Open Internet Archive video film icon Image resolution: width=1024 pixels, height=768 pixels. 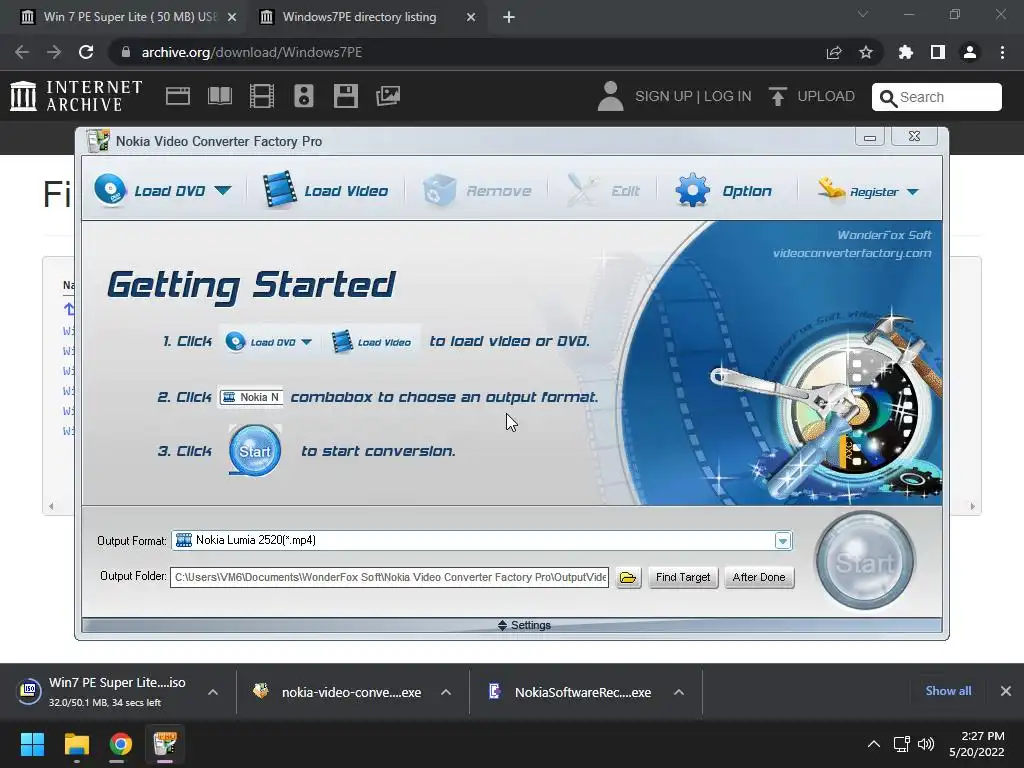click(262, 96)
